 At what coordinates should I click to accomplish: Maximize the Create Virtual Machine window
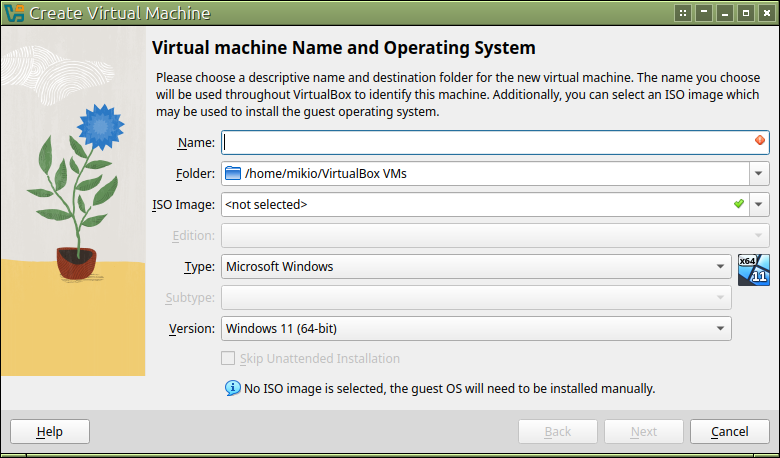pos(746,13)
